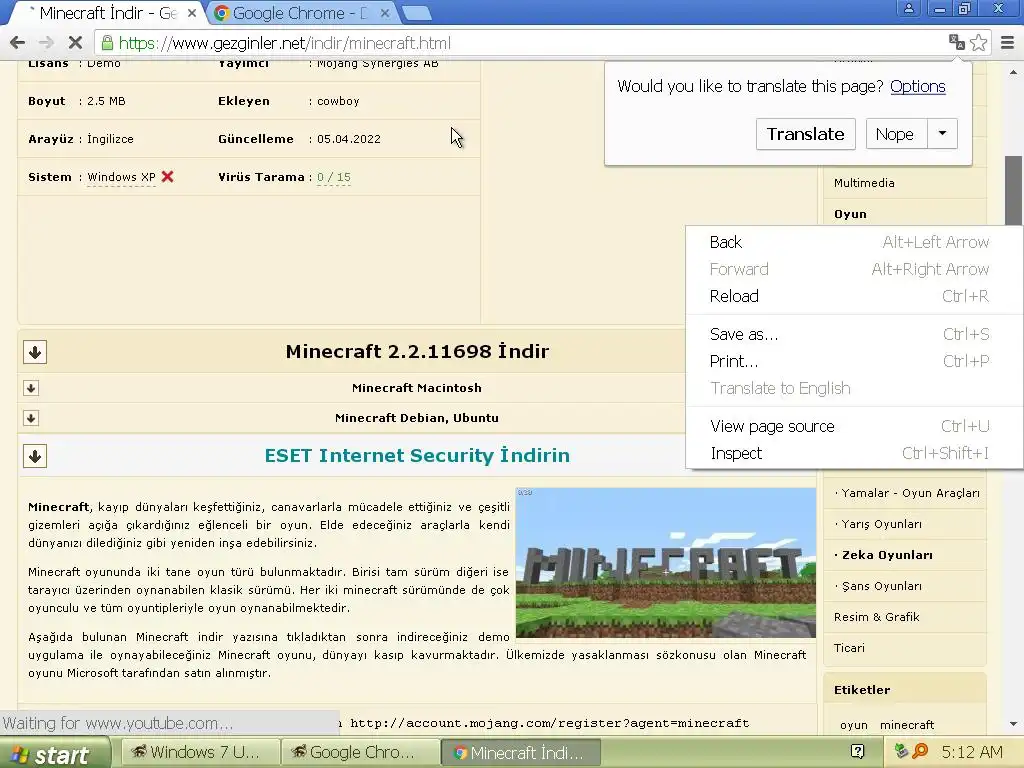Click Nope button in translate popup
The width and height of the screenshot is (1024, 768).
tap(896, 134)
